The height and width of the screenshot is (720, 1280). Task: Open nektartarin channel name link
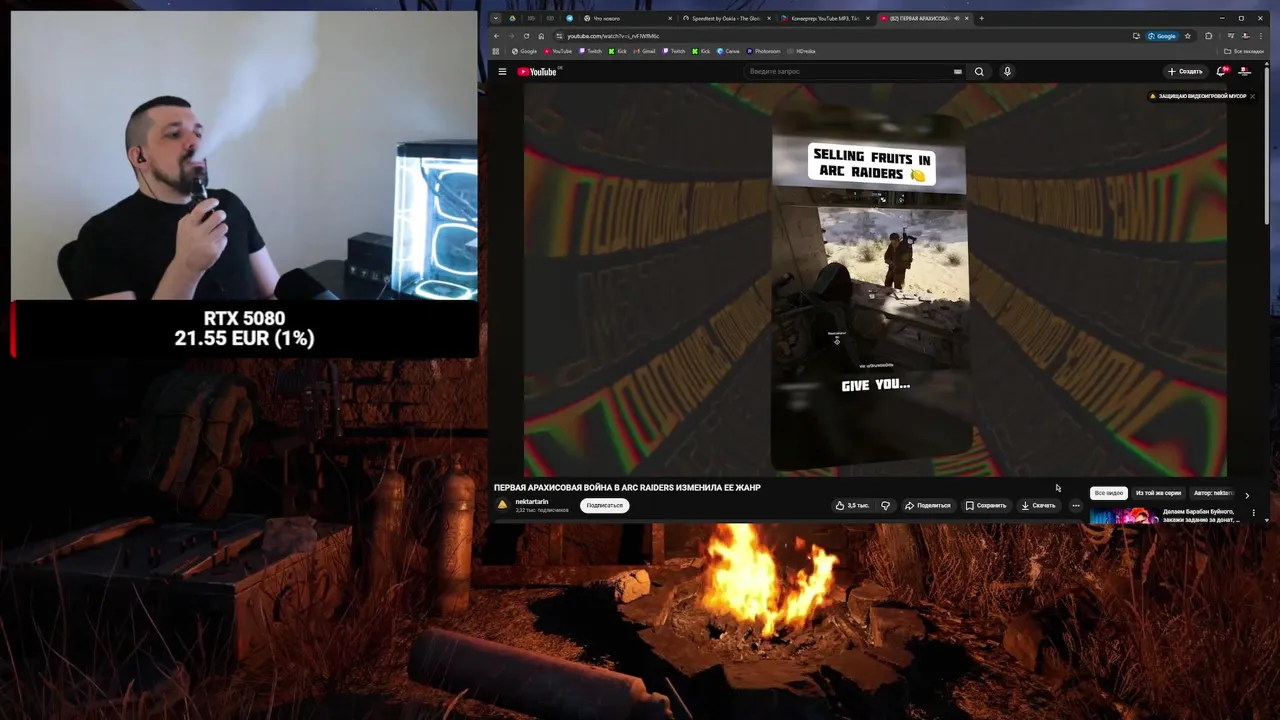(532, 501)
